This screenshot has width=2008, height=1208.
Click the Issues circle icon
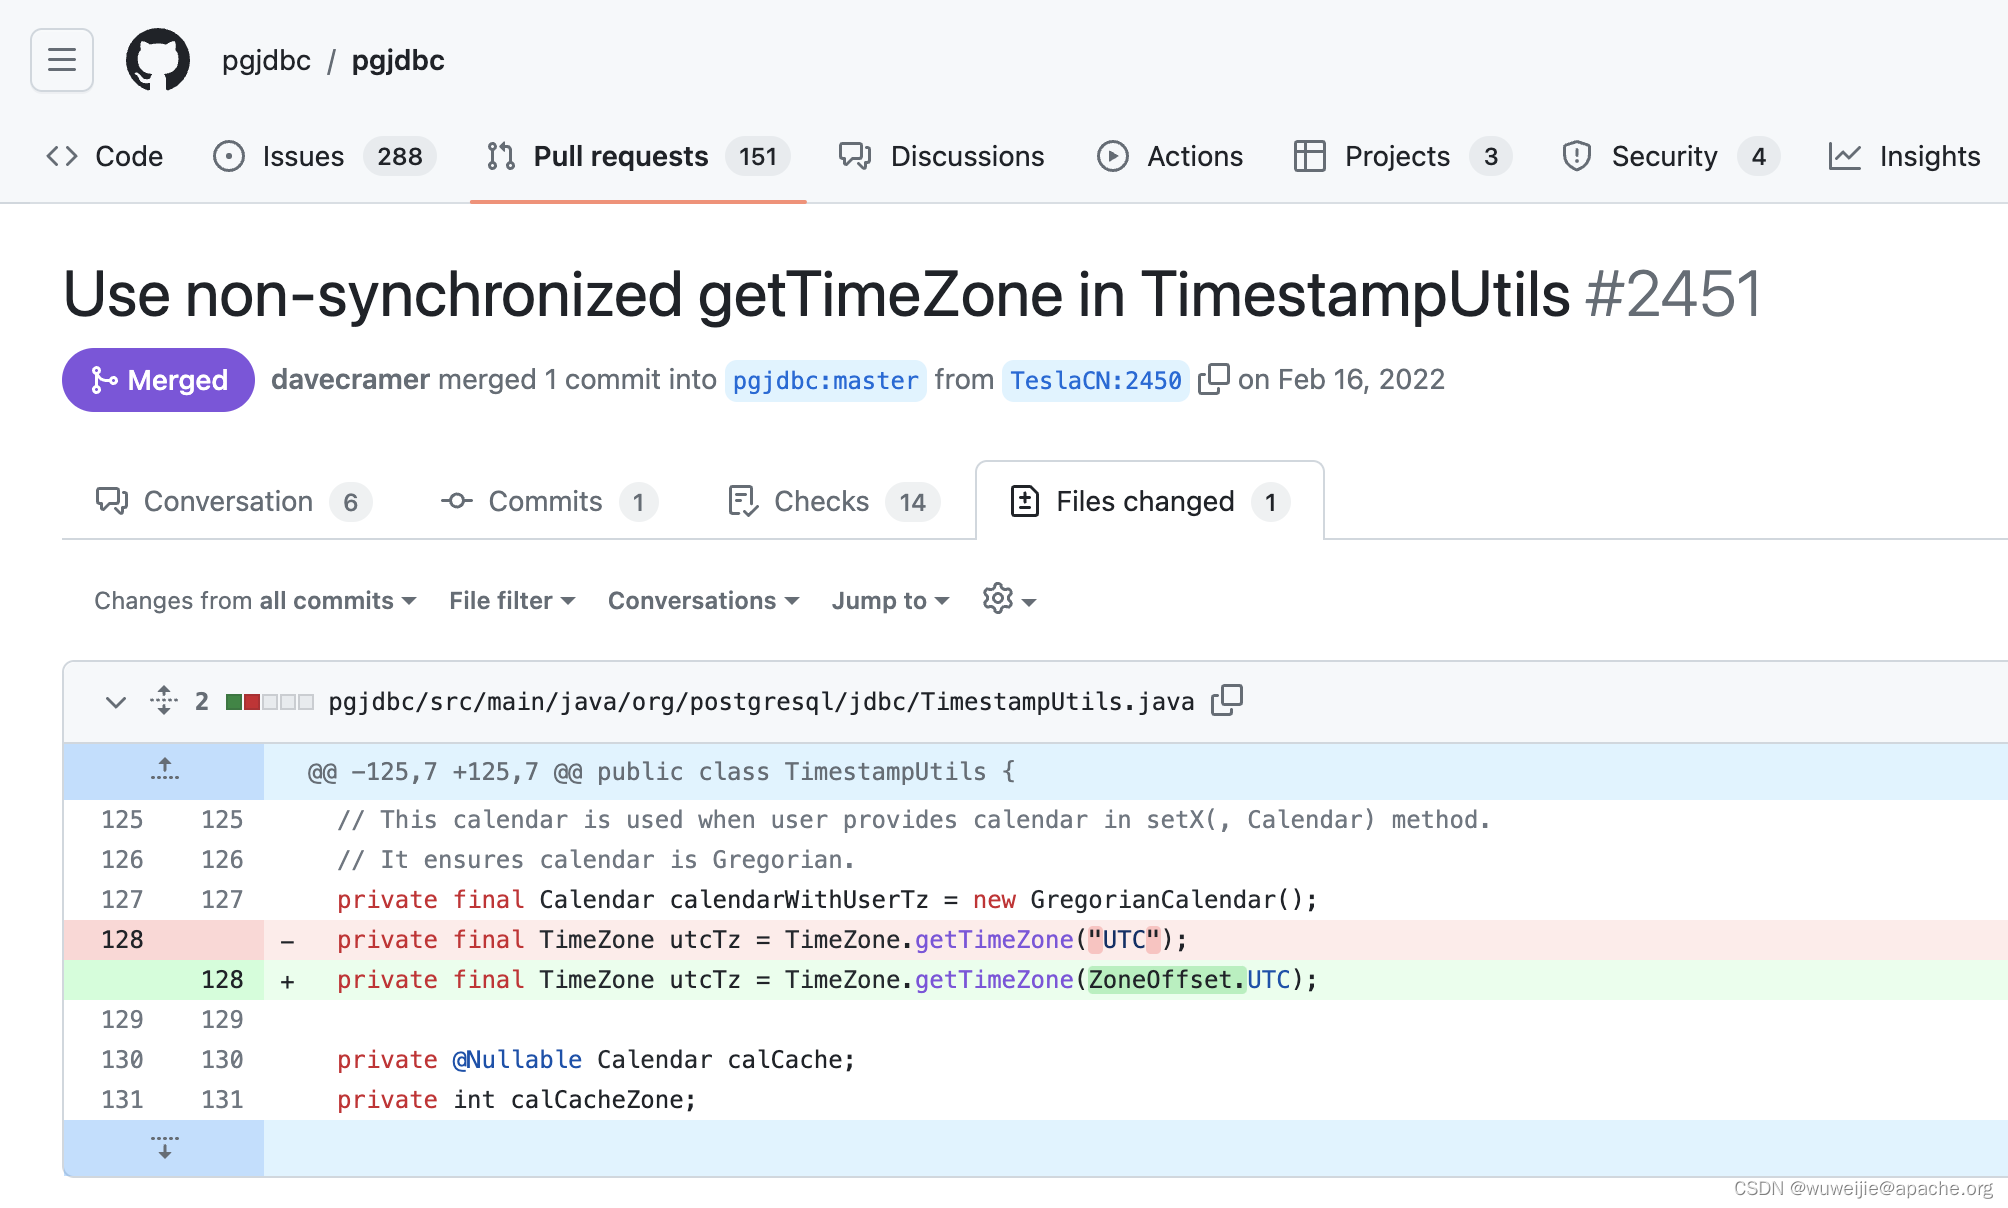pos(229,156)
